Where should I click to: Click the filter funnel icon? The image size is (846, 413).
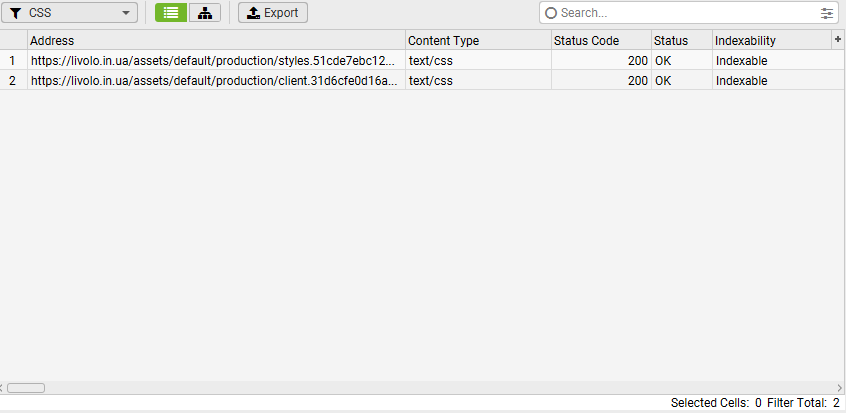pyautogui.click(x=15, y=13)
